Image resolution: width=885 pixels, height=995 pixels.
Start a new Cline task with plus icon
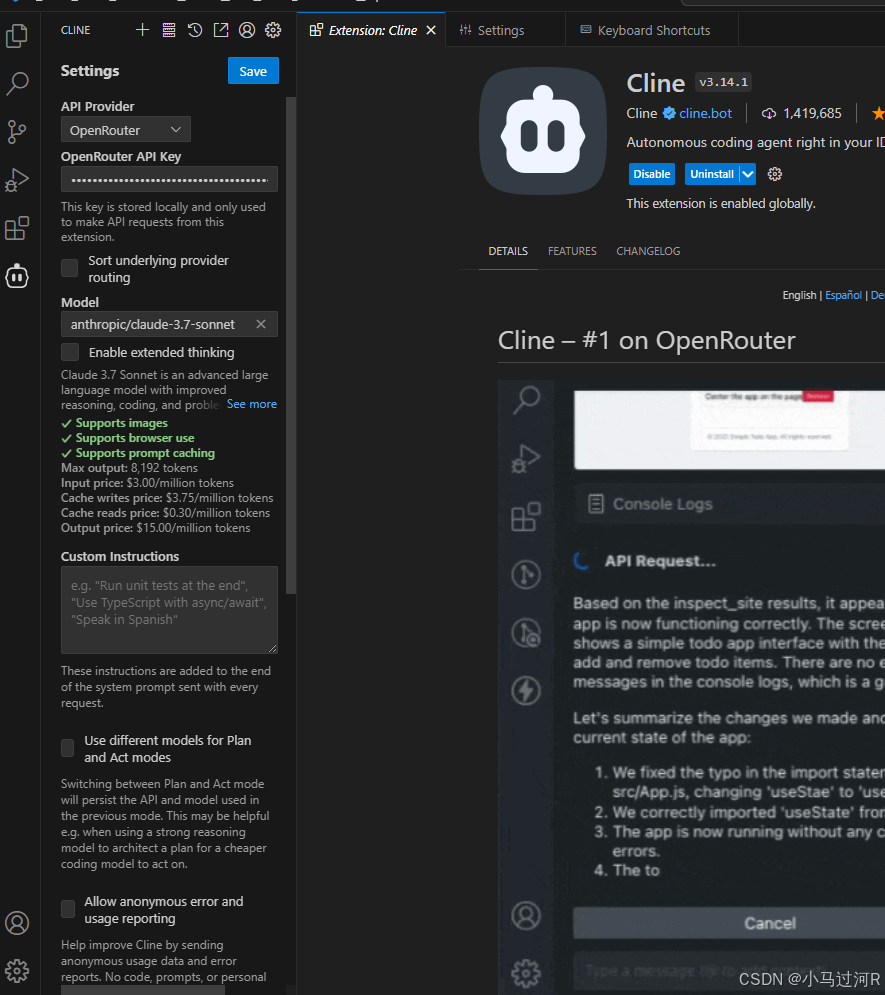pyautogui.click(x=142, y=30)
